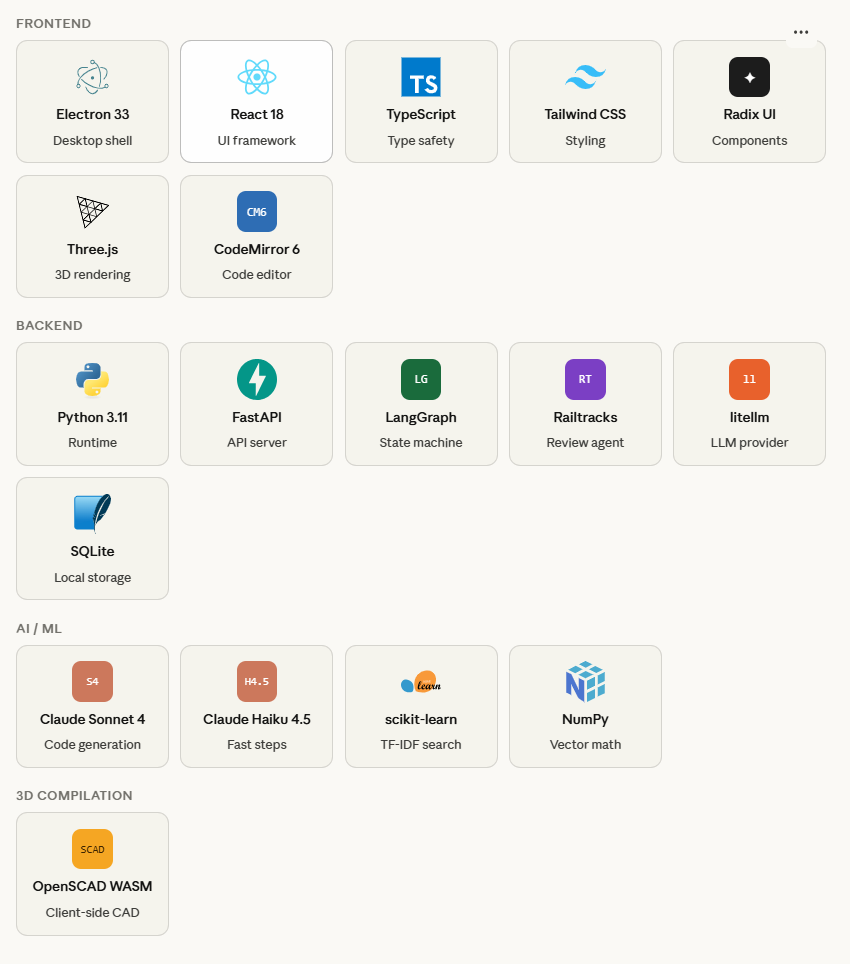Click the "Type safety" description
Viewport: 850px width, 964px height.
(x=420, y=140)
